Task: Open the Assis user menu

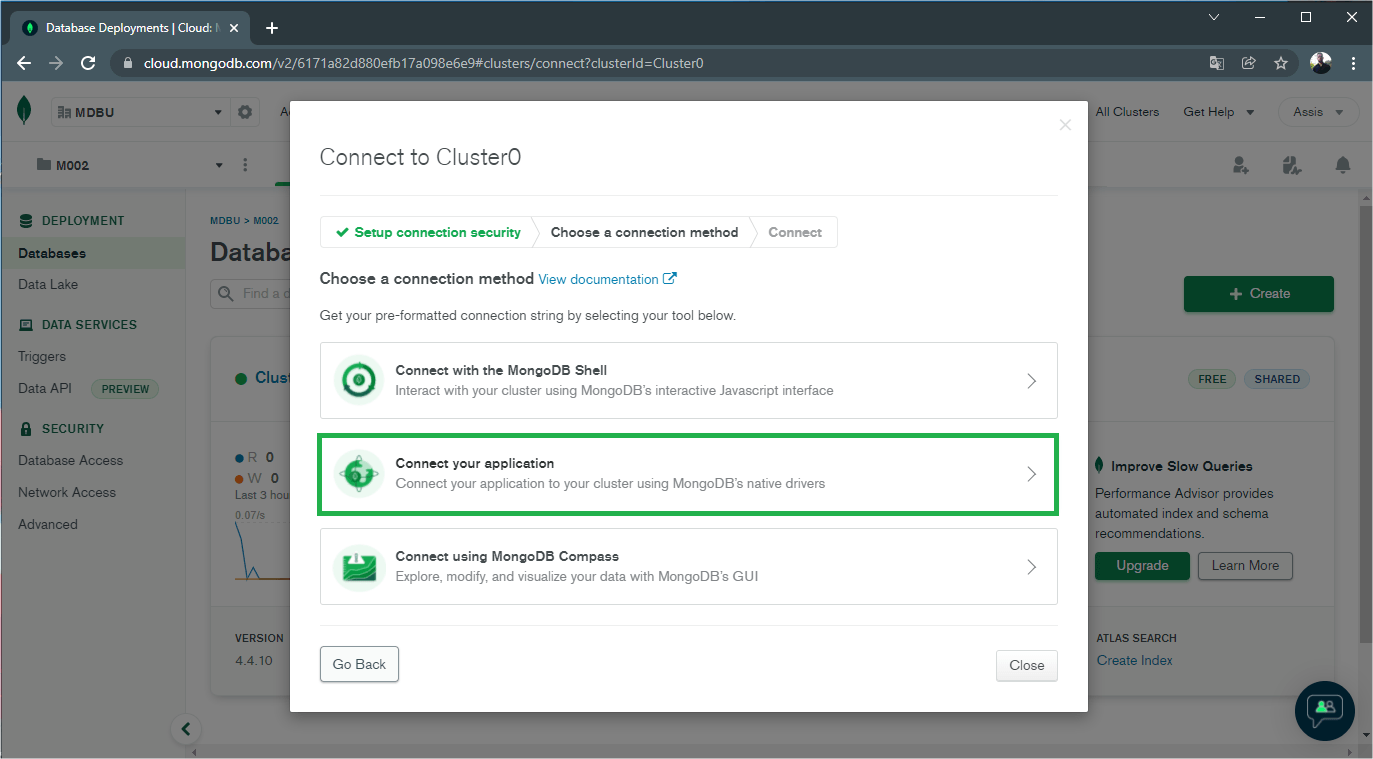Action: coord(1319,112)
